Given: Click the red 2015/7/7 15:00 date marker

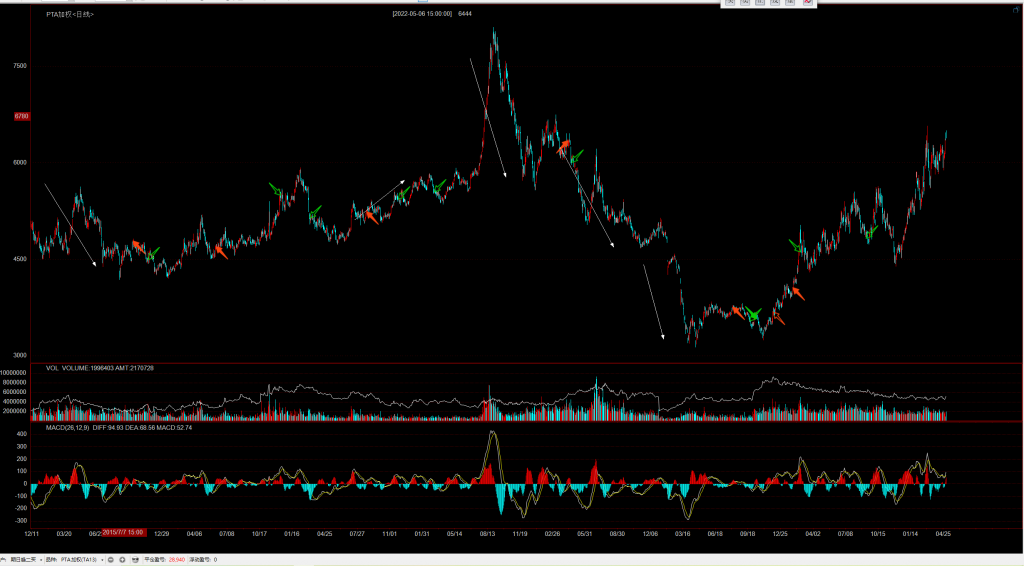Looking at the screenshot, I should [123, 532].
